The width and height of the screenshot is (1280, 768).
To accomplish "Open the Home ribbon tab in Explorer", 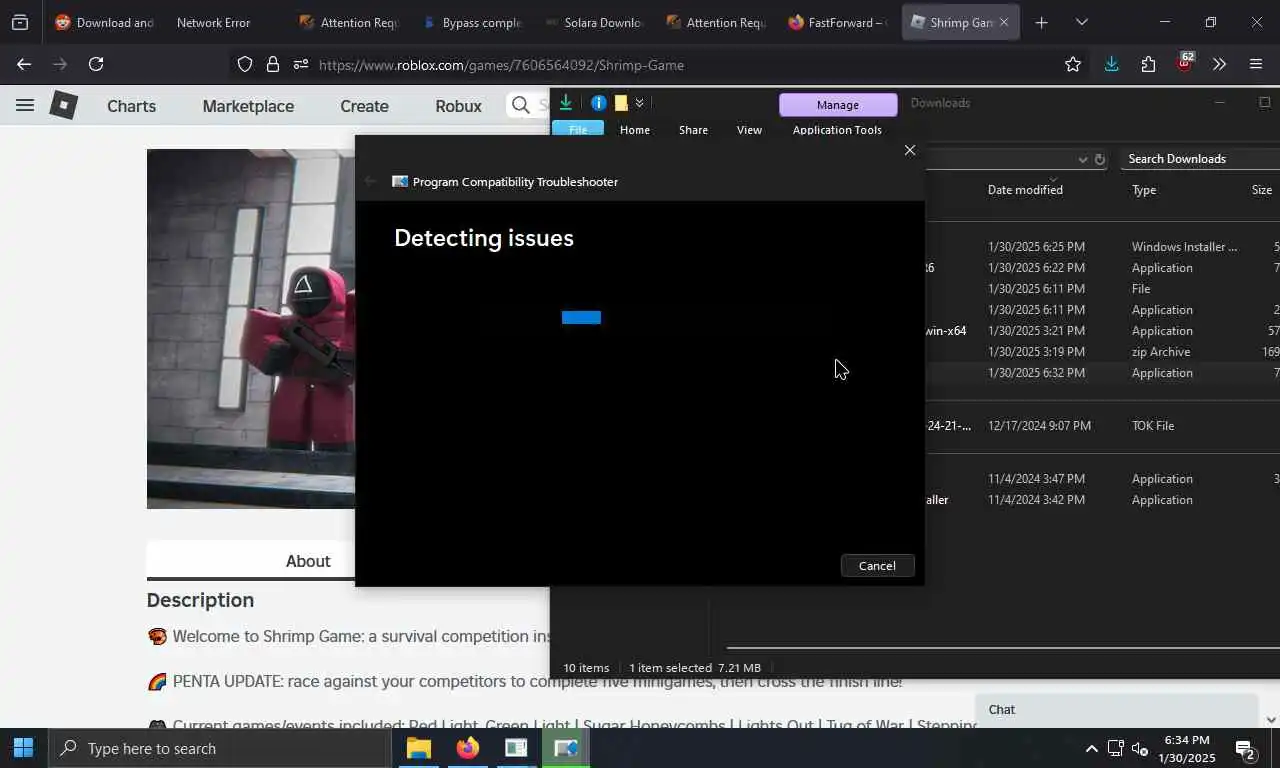I will [x=635, y=130].
